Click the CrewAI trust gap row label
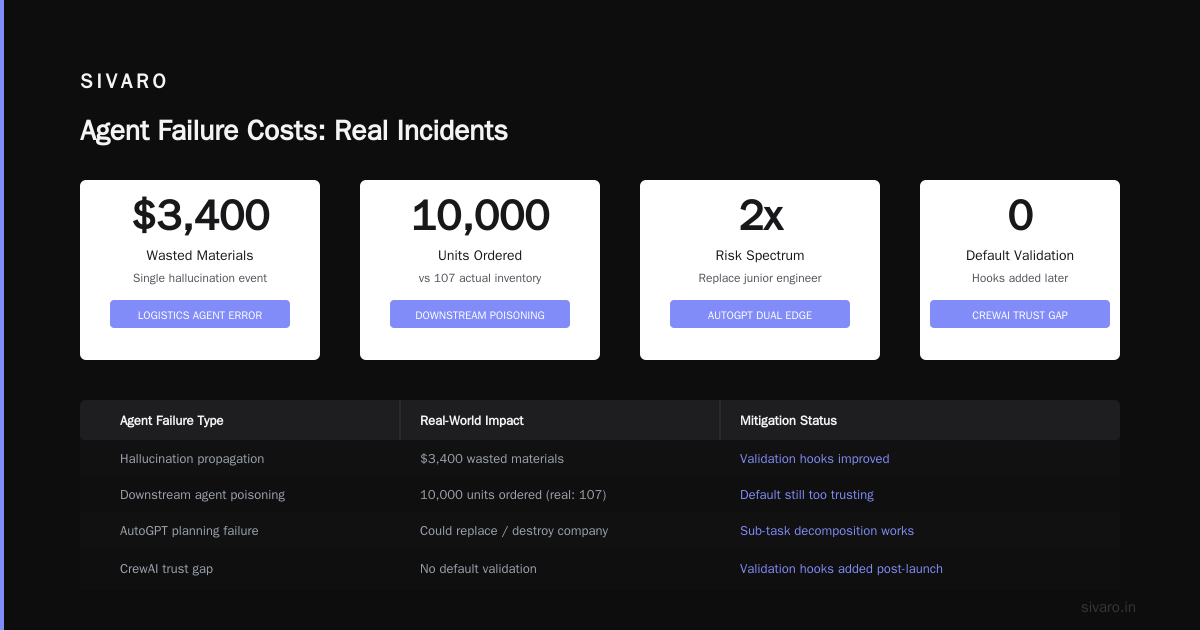The width and height of the screenshot is (1200, 630). (166, 569)
